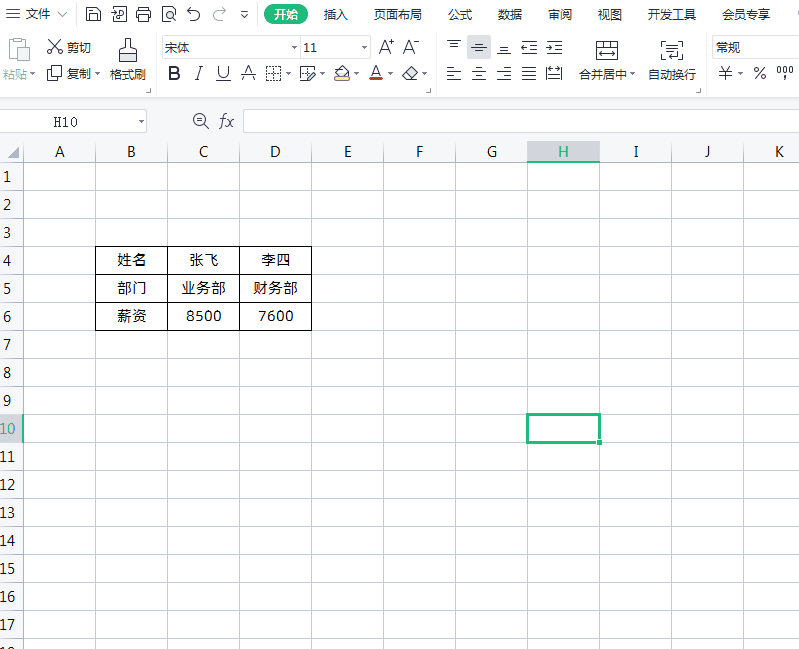Open the 文件 menu dropdown arrow
Screen dimensions: 799x649
[x=62, y=14]
